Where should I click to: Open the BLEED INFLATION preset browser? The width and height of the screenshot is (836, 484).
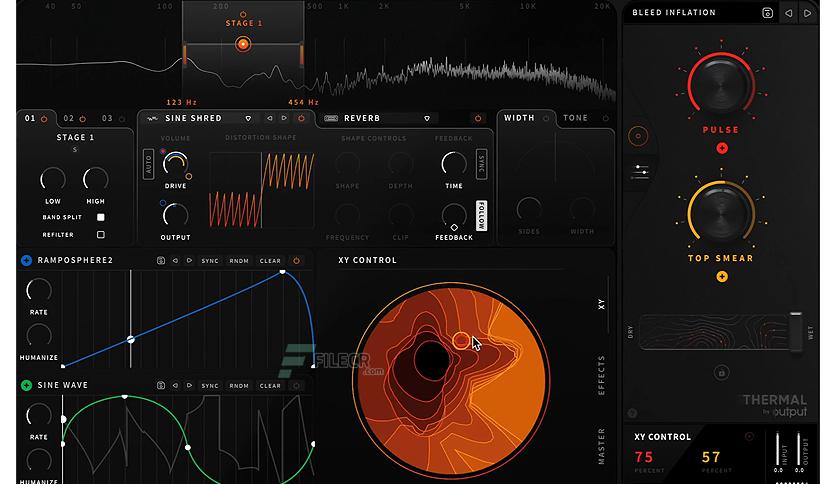pos(674,12)
